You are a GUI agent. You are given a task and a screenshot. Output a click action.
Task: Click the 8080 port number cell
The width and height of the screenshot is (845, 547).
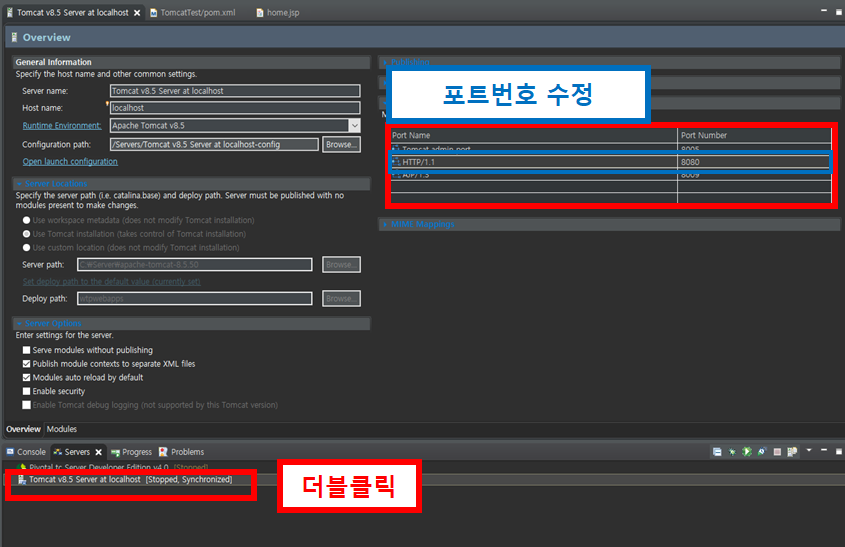[x=754, y=162]
